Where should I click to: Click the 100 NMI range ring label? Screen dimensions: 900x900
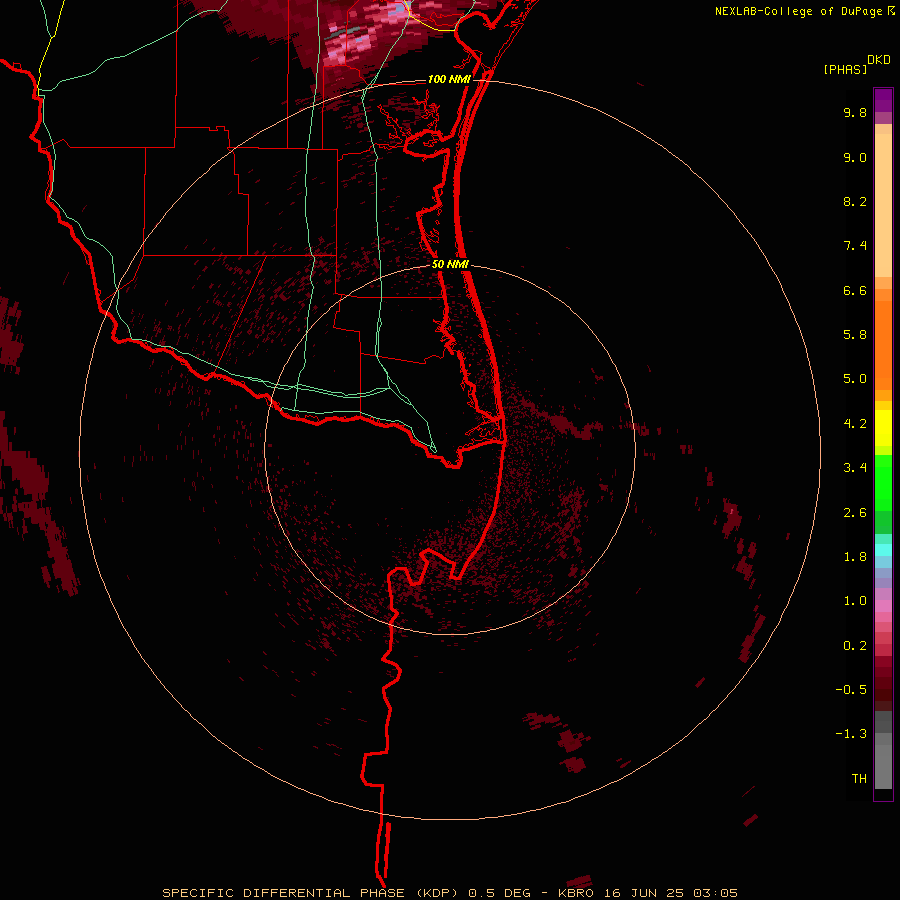449,79
